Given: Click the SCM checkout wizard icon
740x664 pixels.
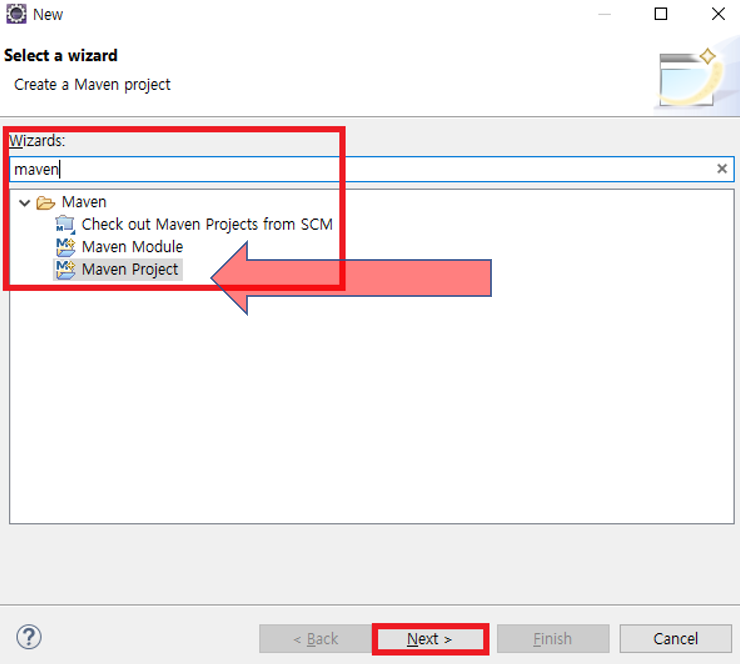Looking at the screenshot, I should coord(65,224).
